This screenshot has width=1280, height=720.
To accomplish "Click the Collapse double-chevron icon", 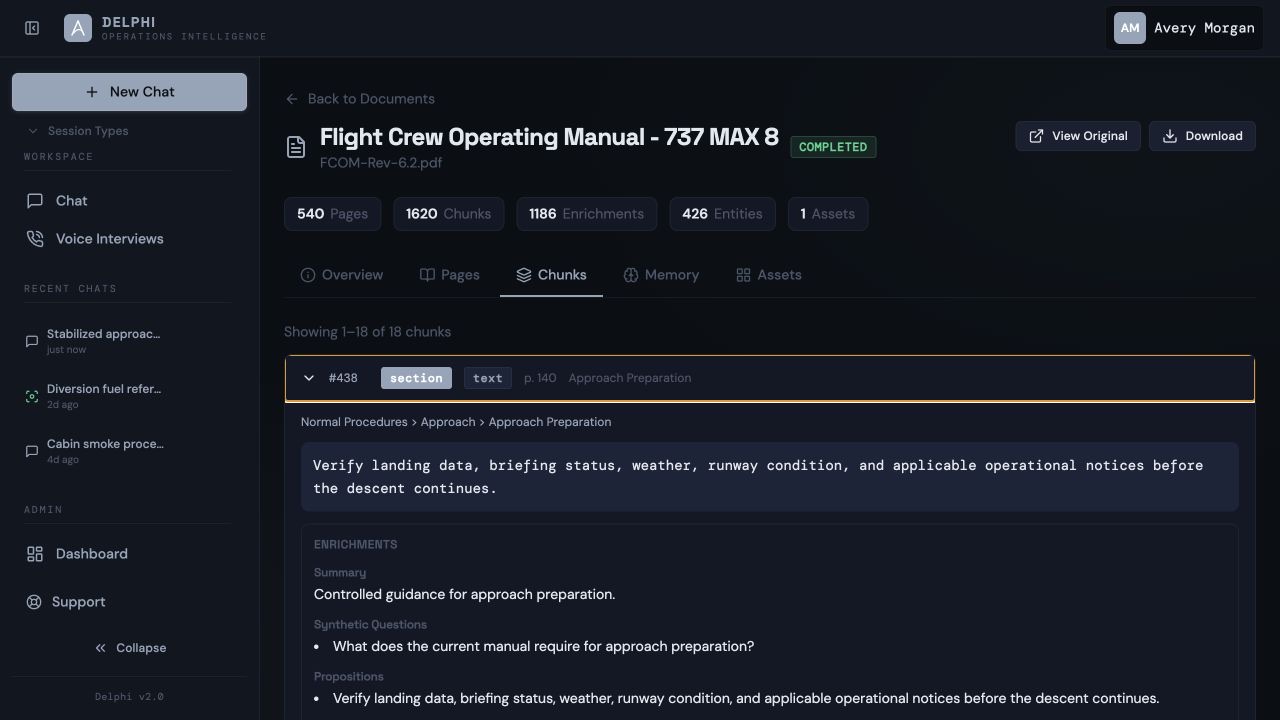I will 100,648.
